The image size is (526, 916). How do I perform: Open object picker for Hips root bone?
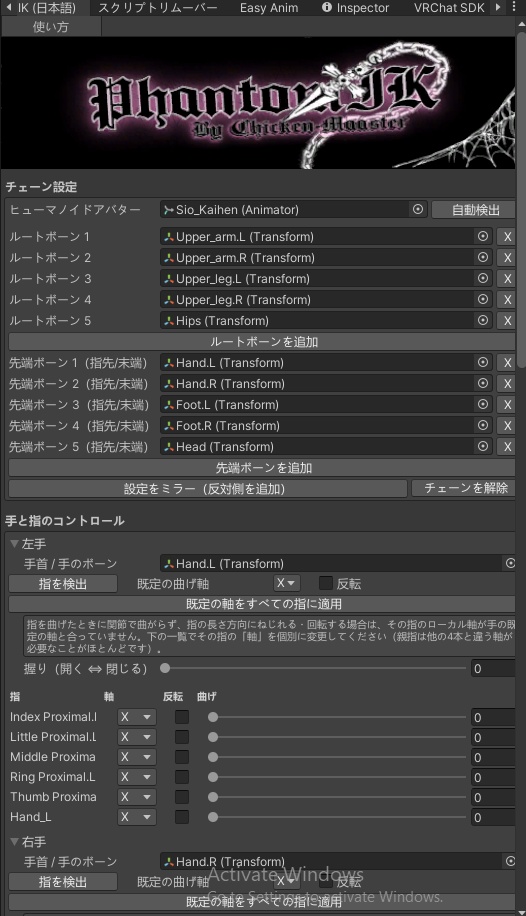[483, 320]
